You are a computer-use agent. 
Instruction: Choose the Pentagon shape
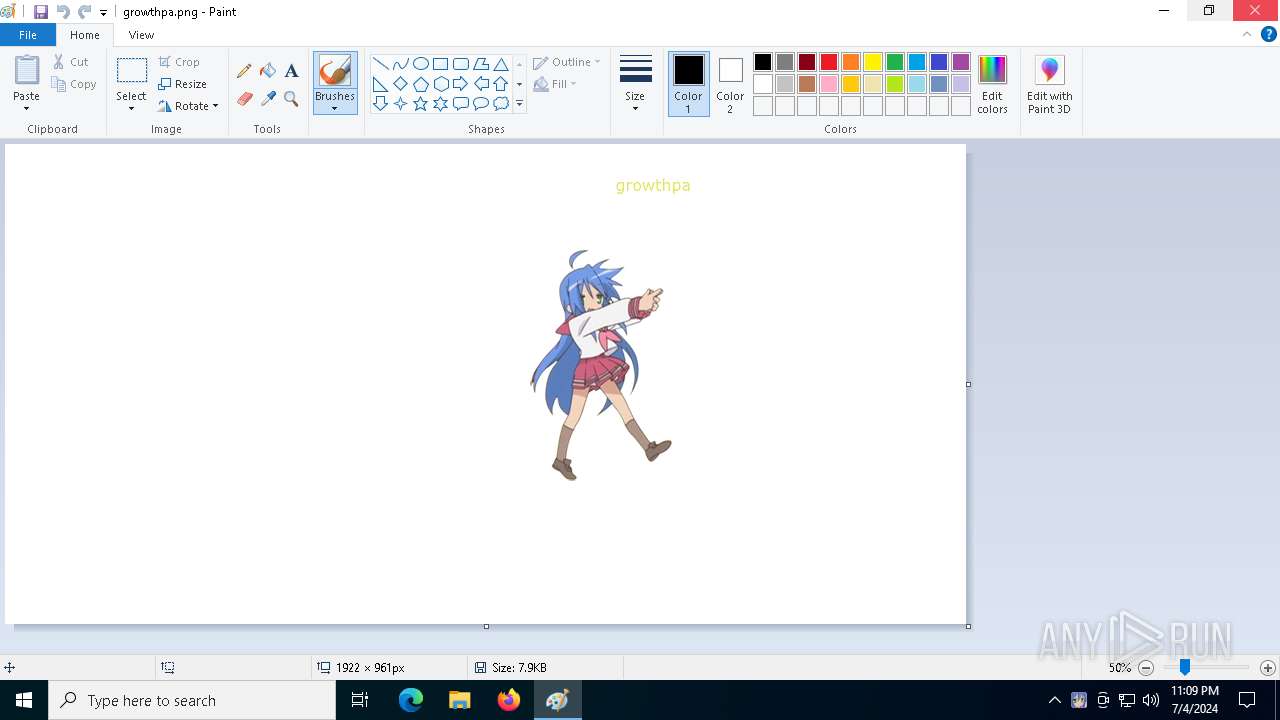point(421,84)
